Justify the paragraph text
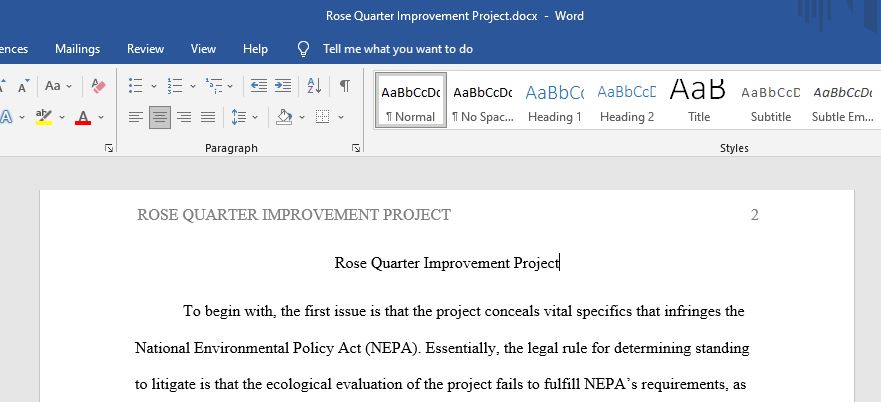881x402 pixels. 208,117
